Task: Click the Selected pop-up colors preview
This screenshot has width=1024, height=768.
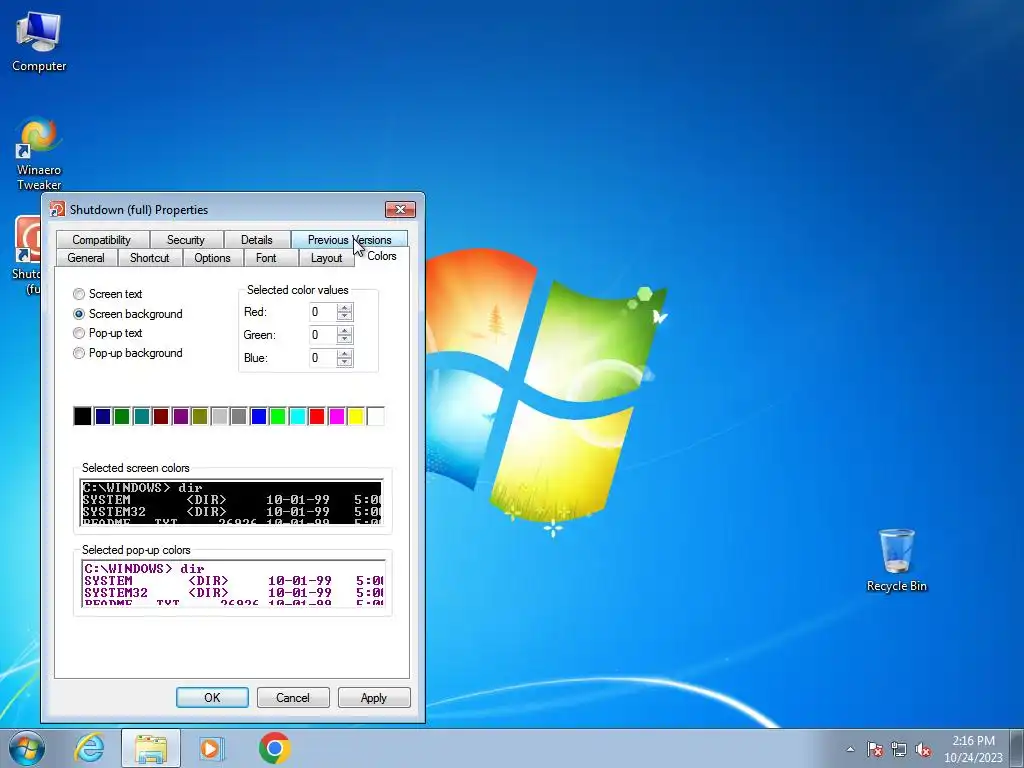Action: tap(233, 583)
